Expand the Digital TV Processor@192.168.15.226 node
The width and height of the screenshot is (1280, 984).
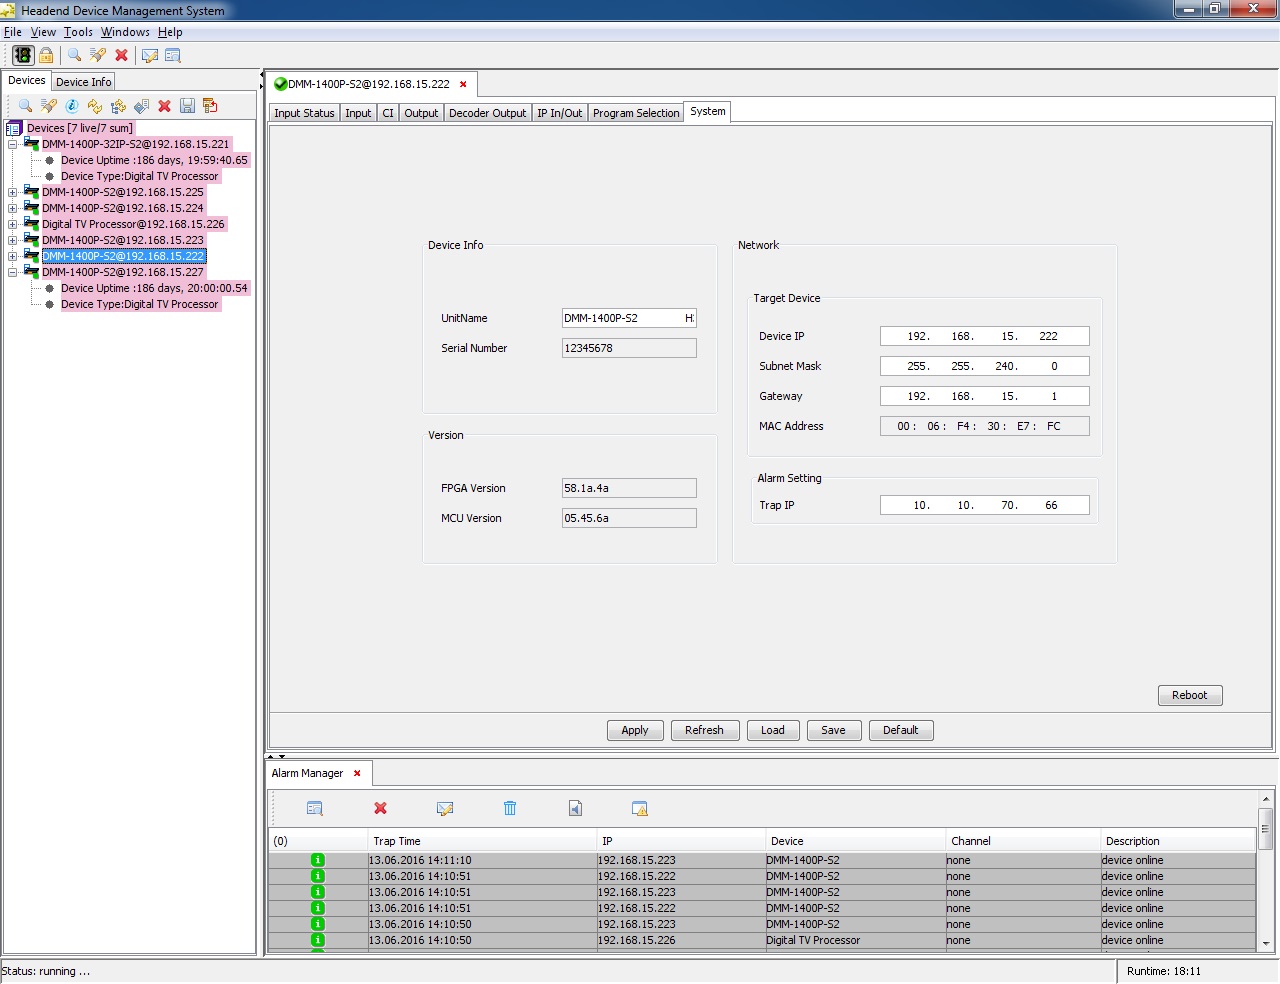coord(12,224)
